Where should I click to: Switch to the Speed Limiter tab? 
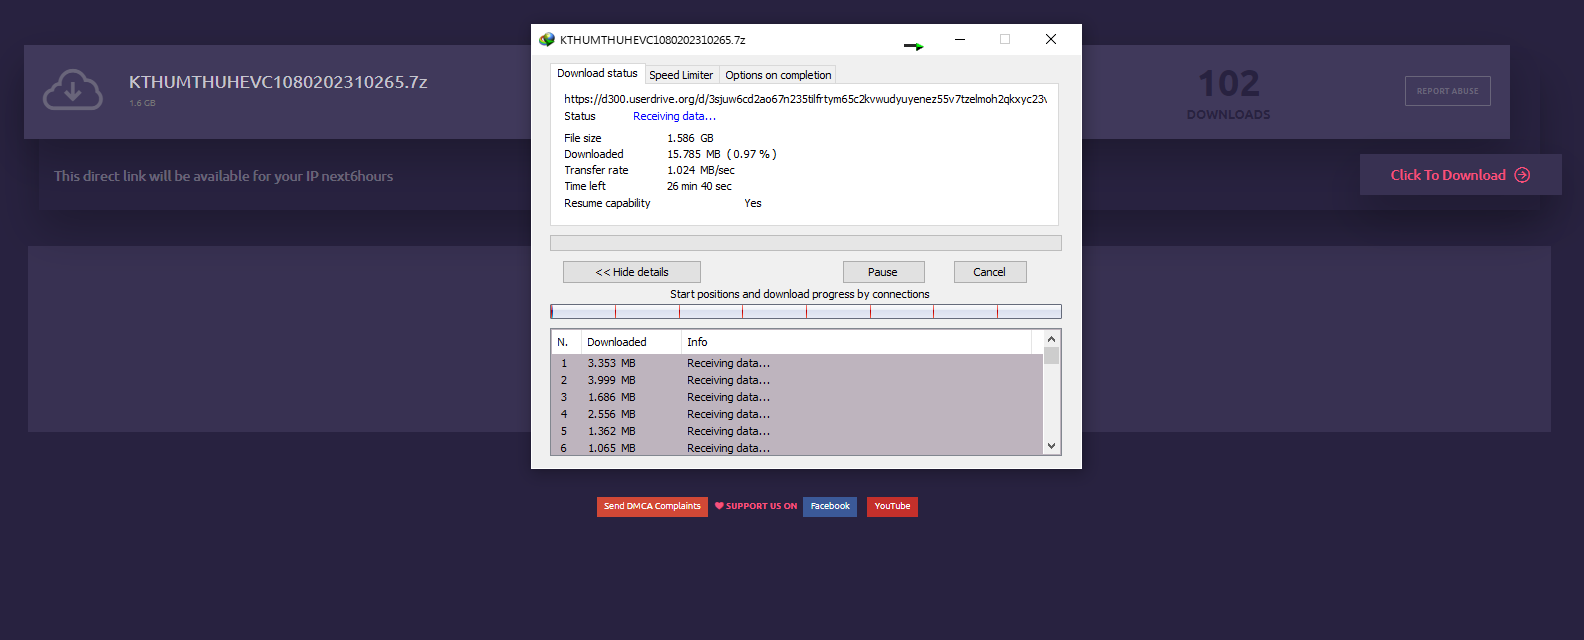click(681, 75)
